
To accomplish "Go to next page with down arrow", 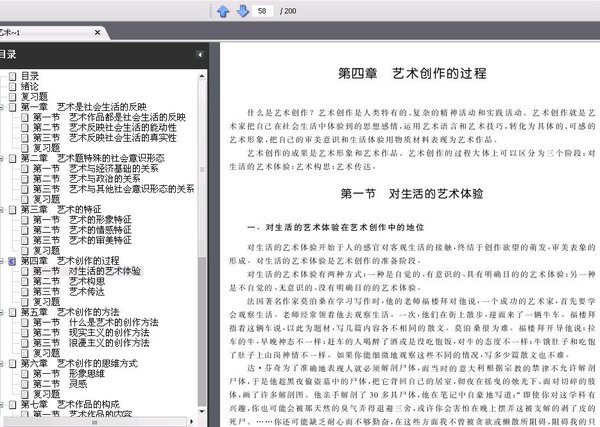I will tap(243, 11).
